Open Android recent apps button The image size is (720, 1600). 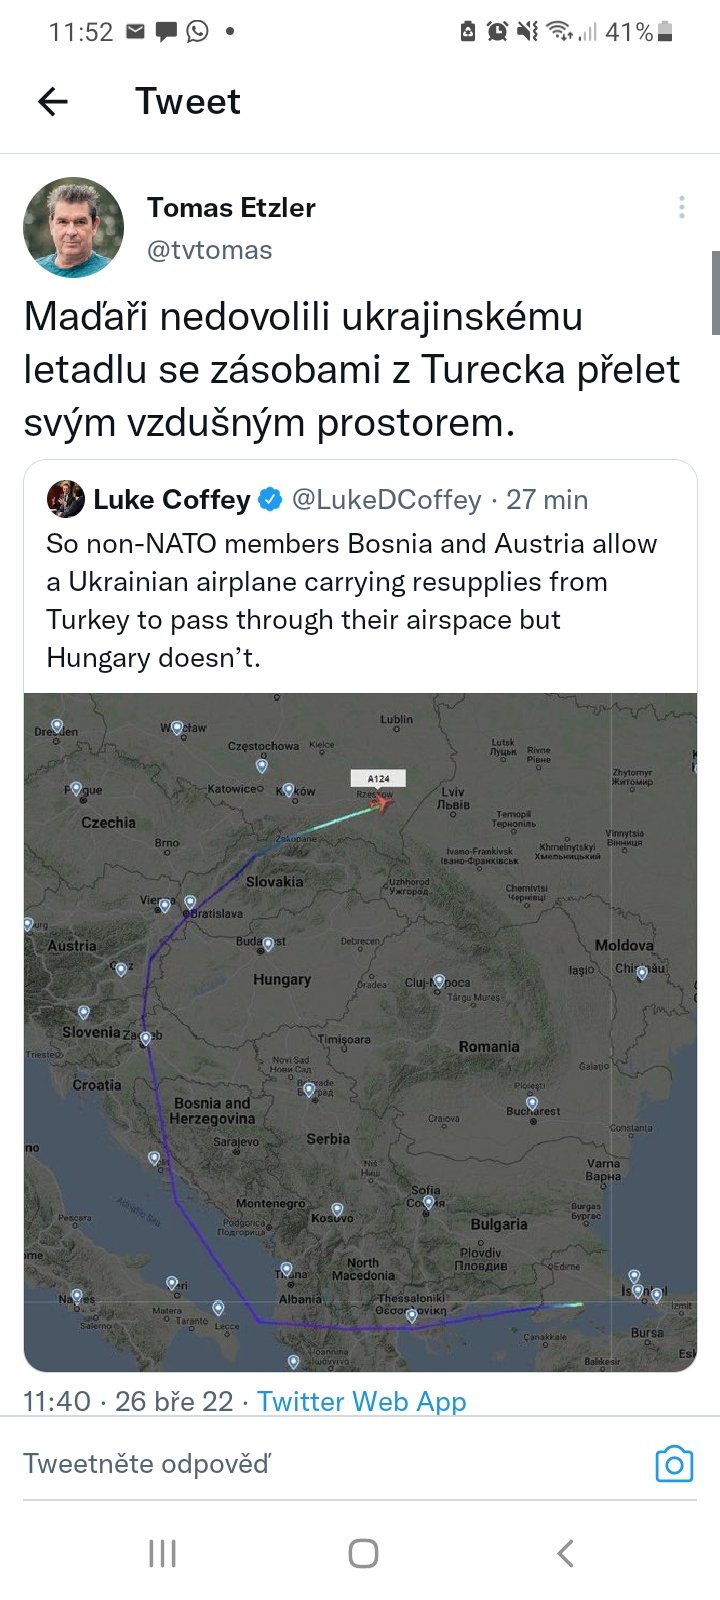pyautogui.click(x=162, y=1553)
